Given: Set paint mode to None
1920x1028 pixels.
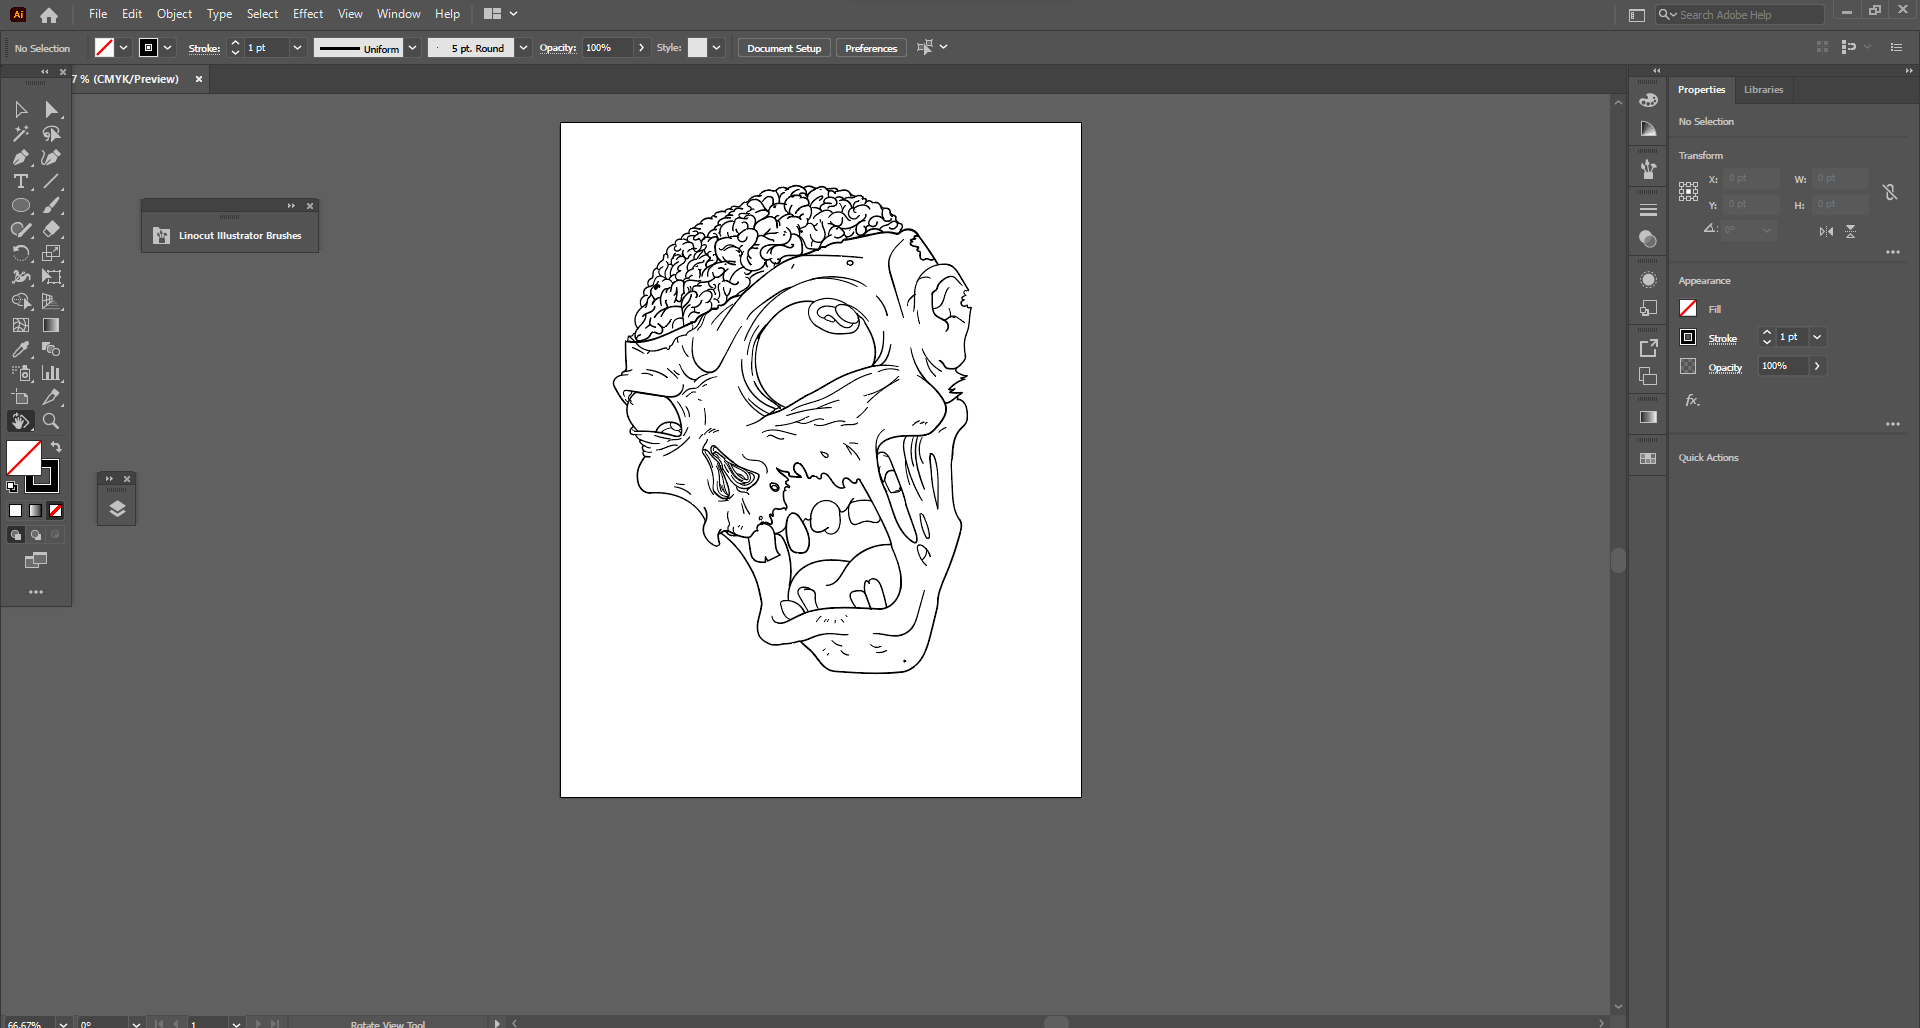Looking at the screenshot, I should click(x=55, y=511).
